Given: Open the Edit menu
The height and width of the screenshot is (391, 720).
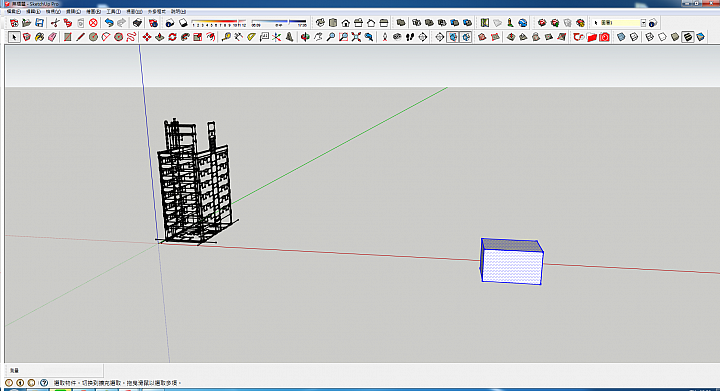Looking at the screenshot, I should pyautogui.click(x=33, y=11).
